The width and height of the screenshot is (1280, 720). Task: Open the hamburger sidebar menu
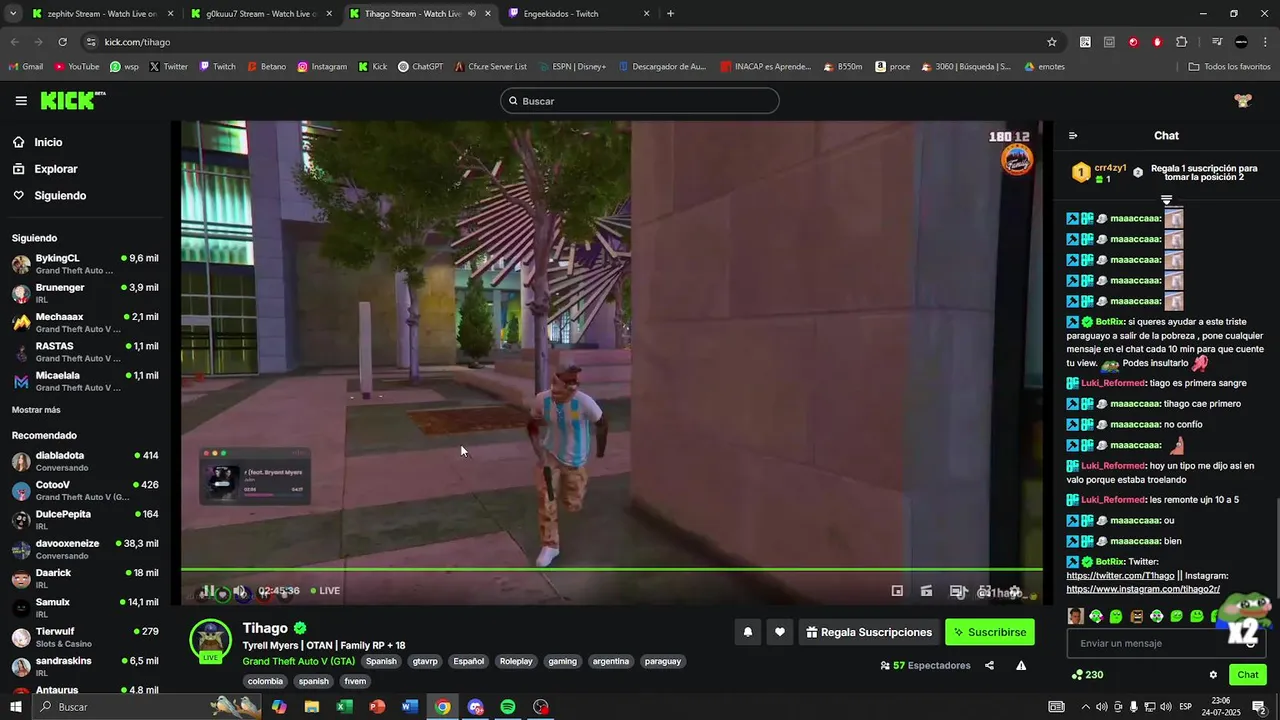click(21, 101)
